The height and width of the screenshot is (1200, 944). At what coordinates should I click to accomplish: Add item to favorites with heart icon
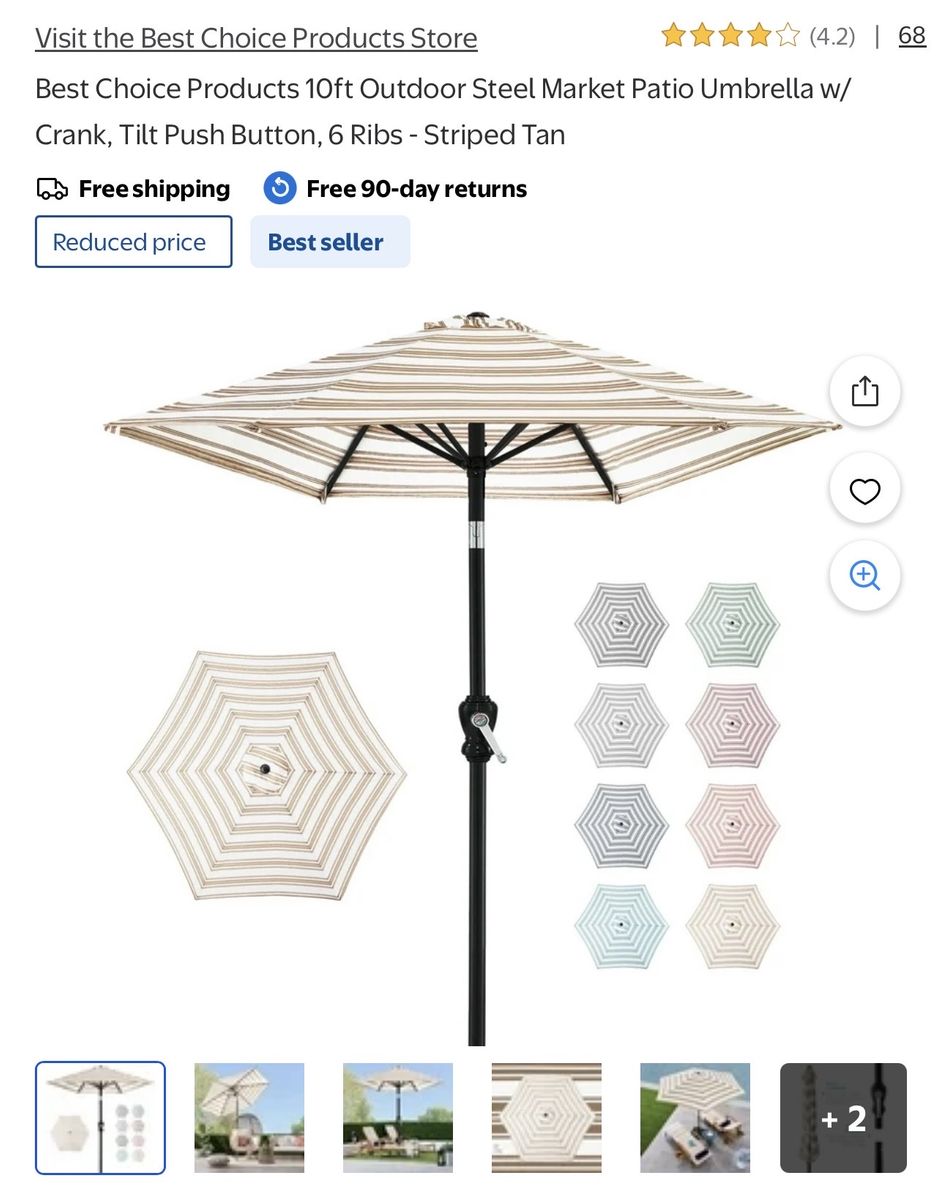click(865, 490)
